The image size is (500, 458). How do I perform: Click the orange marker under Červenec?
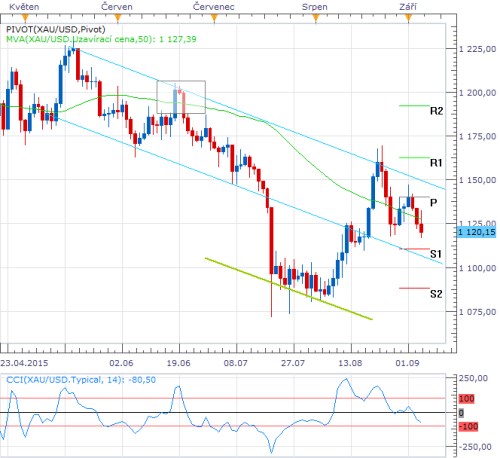(214, 19)
